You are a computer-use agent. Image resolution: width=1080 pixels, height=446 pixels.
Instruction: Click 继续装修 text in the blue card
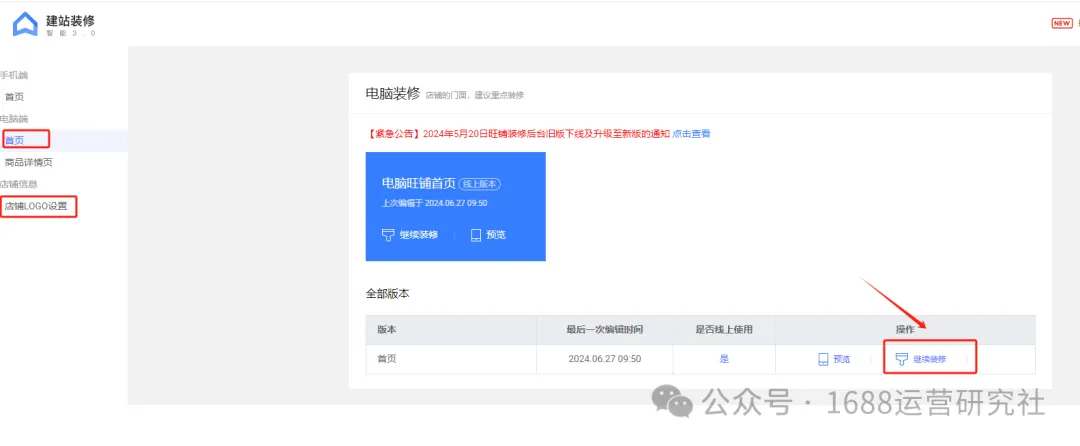(x=419, y=235)
